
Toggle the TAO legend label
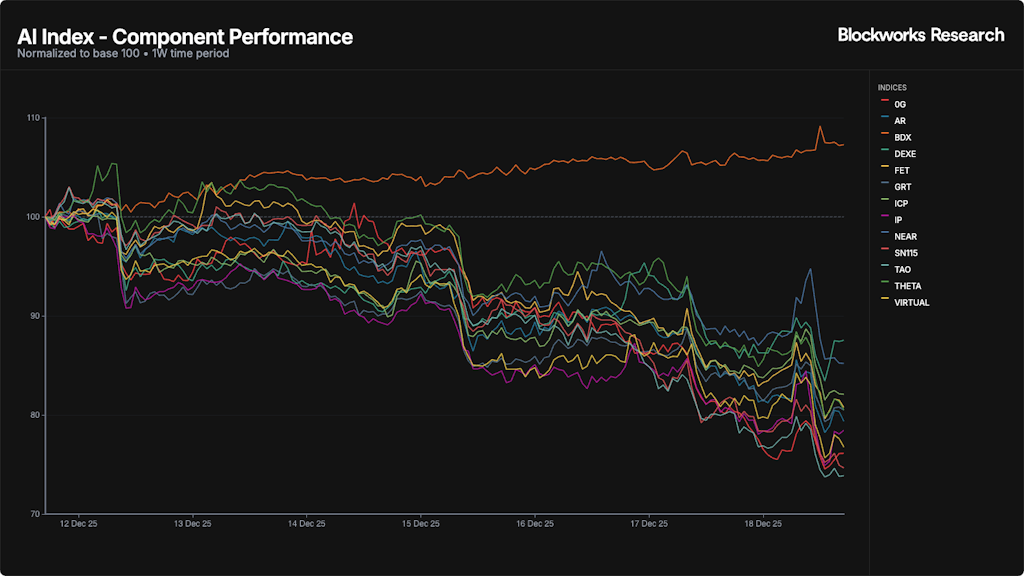click(903, 269)
